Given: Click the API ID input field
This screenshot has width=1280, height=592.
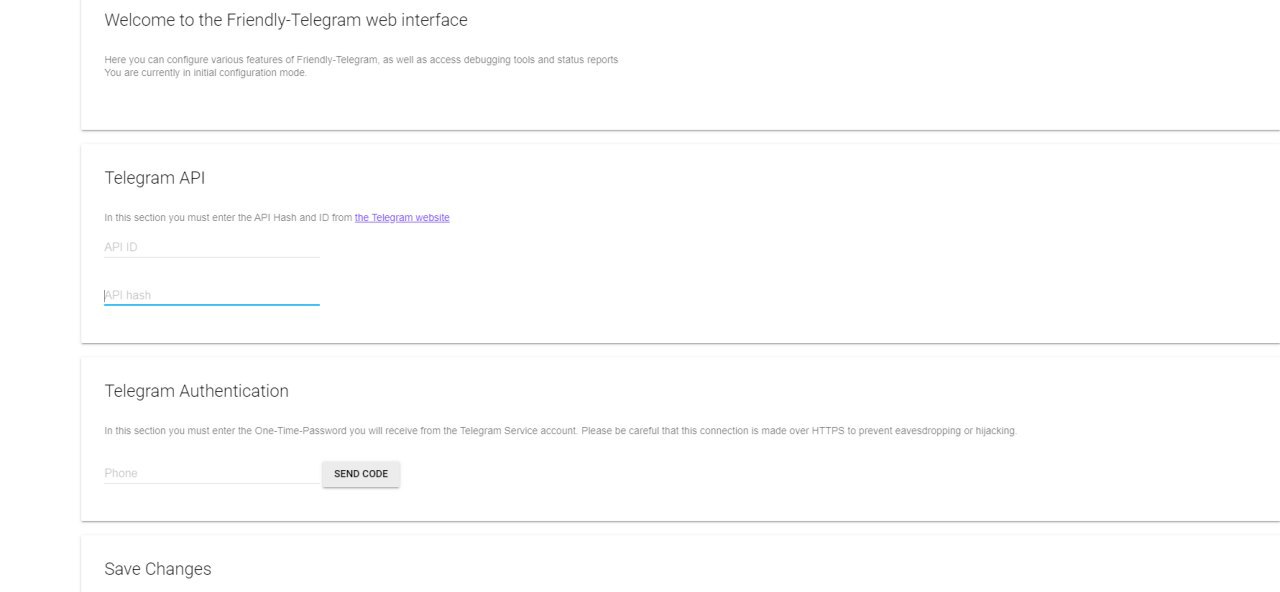Looking at the screenshot, I should click(212, 247).
